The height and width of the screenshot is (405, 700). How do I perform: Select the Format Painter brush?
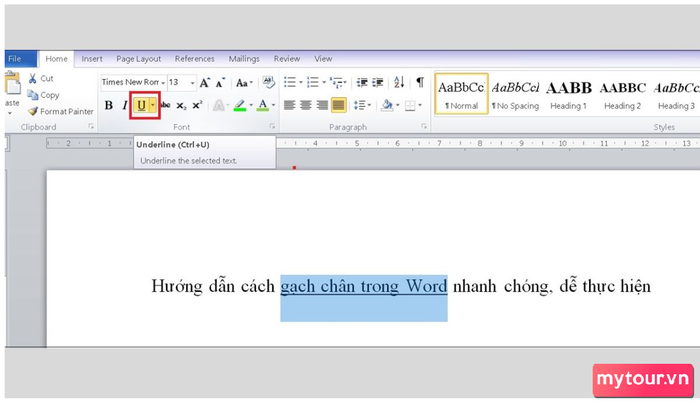(x=33, y=111)
